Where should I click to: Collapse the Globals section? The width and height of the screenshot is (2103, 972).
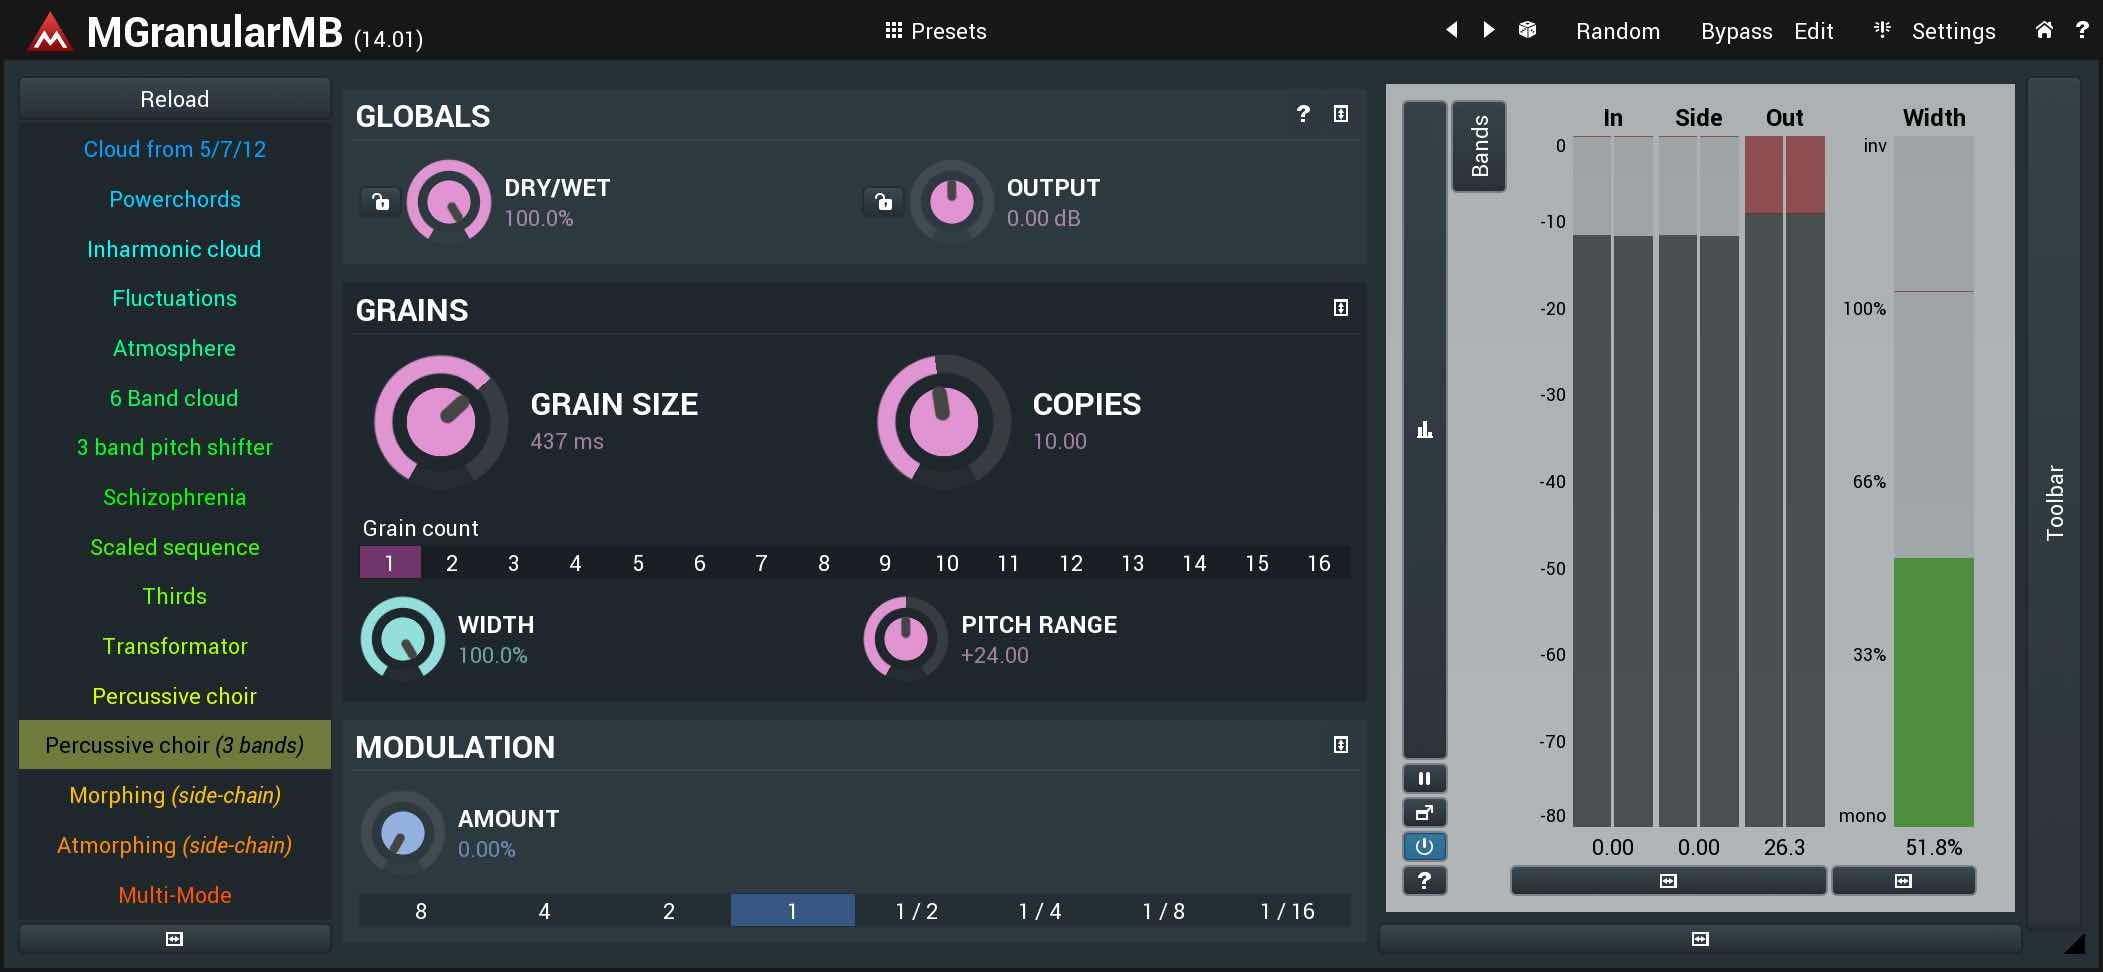point(1341,114)
